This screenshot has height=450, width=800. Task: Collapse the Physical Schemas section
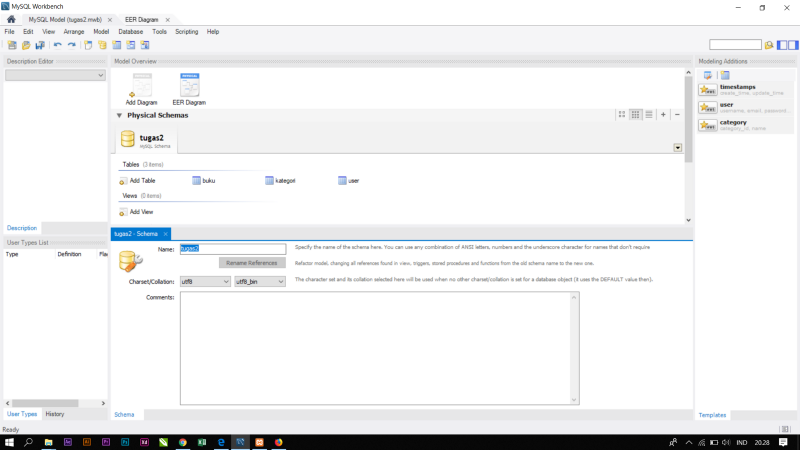120,115
